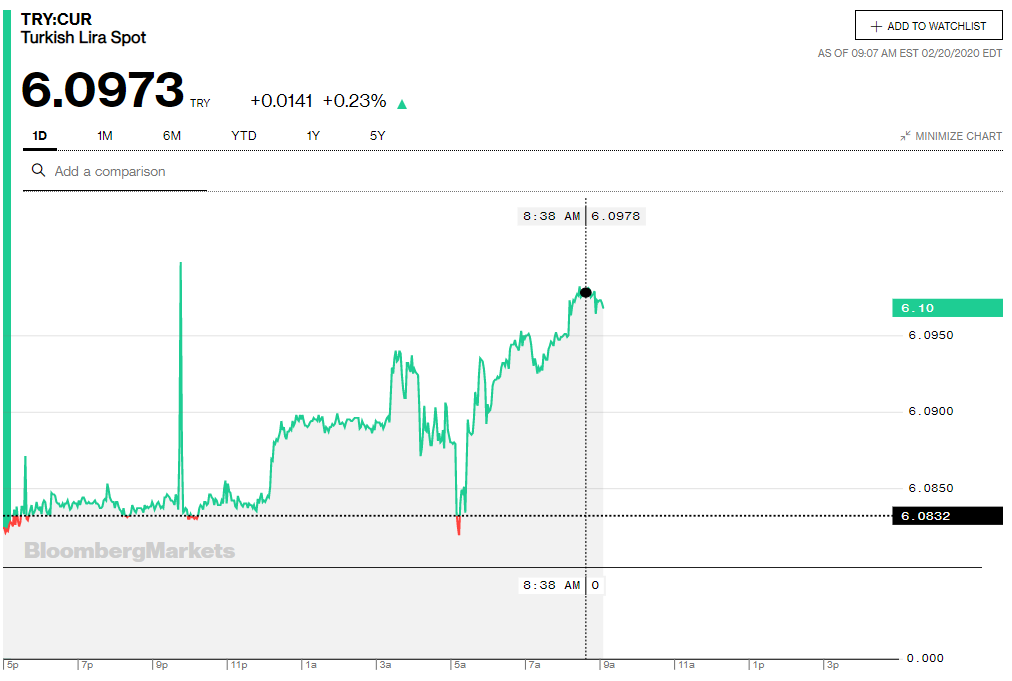Click the black dot marker on chart line
1012x681 pixels.
(x=586, y=292)
